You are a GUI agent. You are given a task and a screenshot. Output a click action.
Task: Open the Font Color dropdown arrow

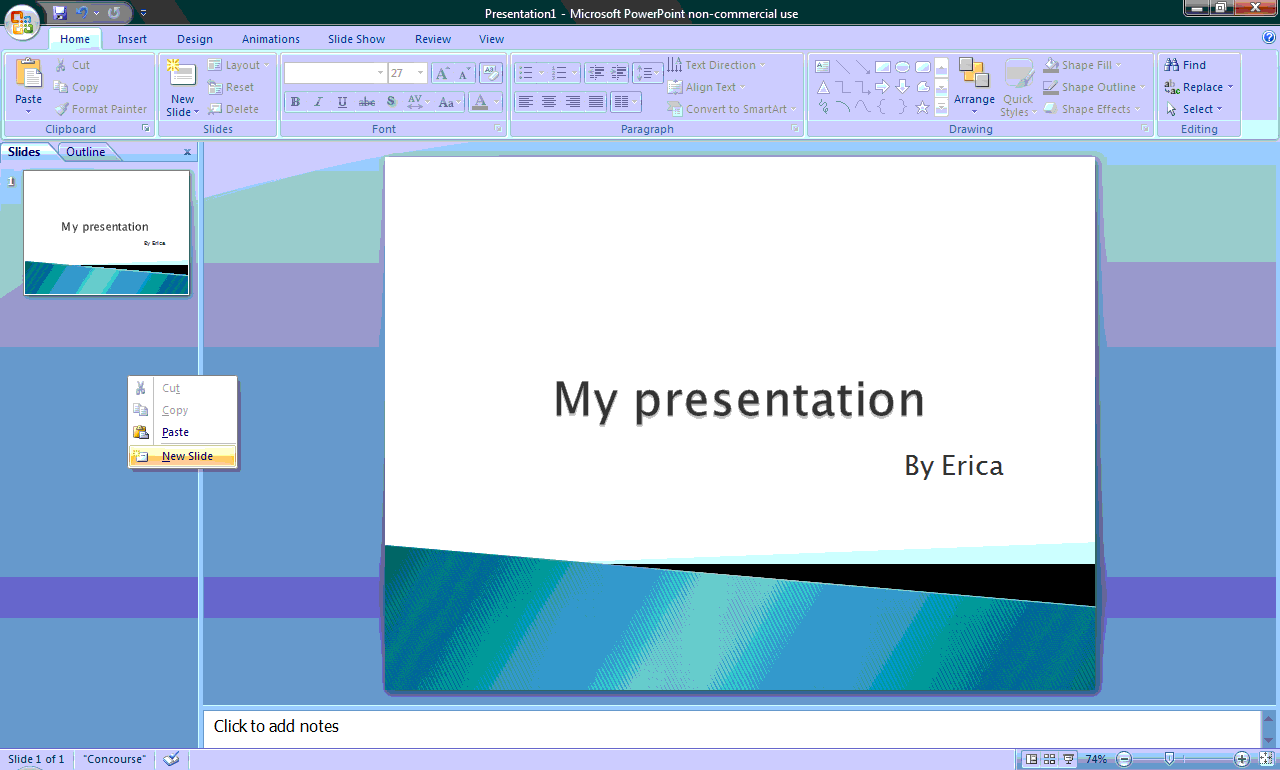click(495, 101)
